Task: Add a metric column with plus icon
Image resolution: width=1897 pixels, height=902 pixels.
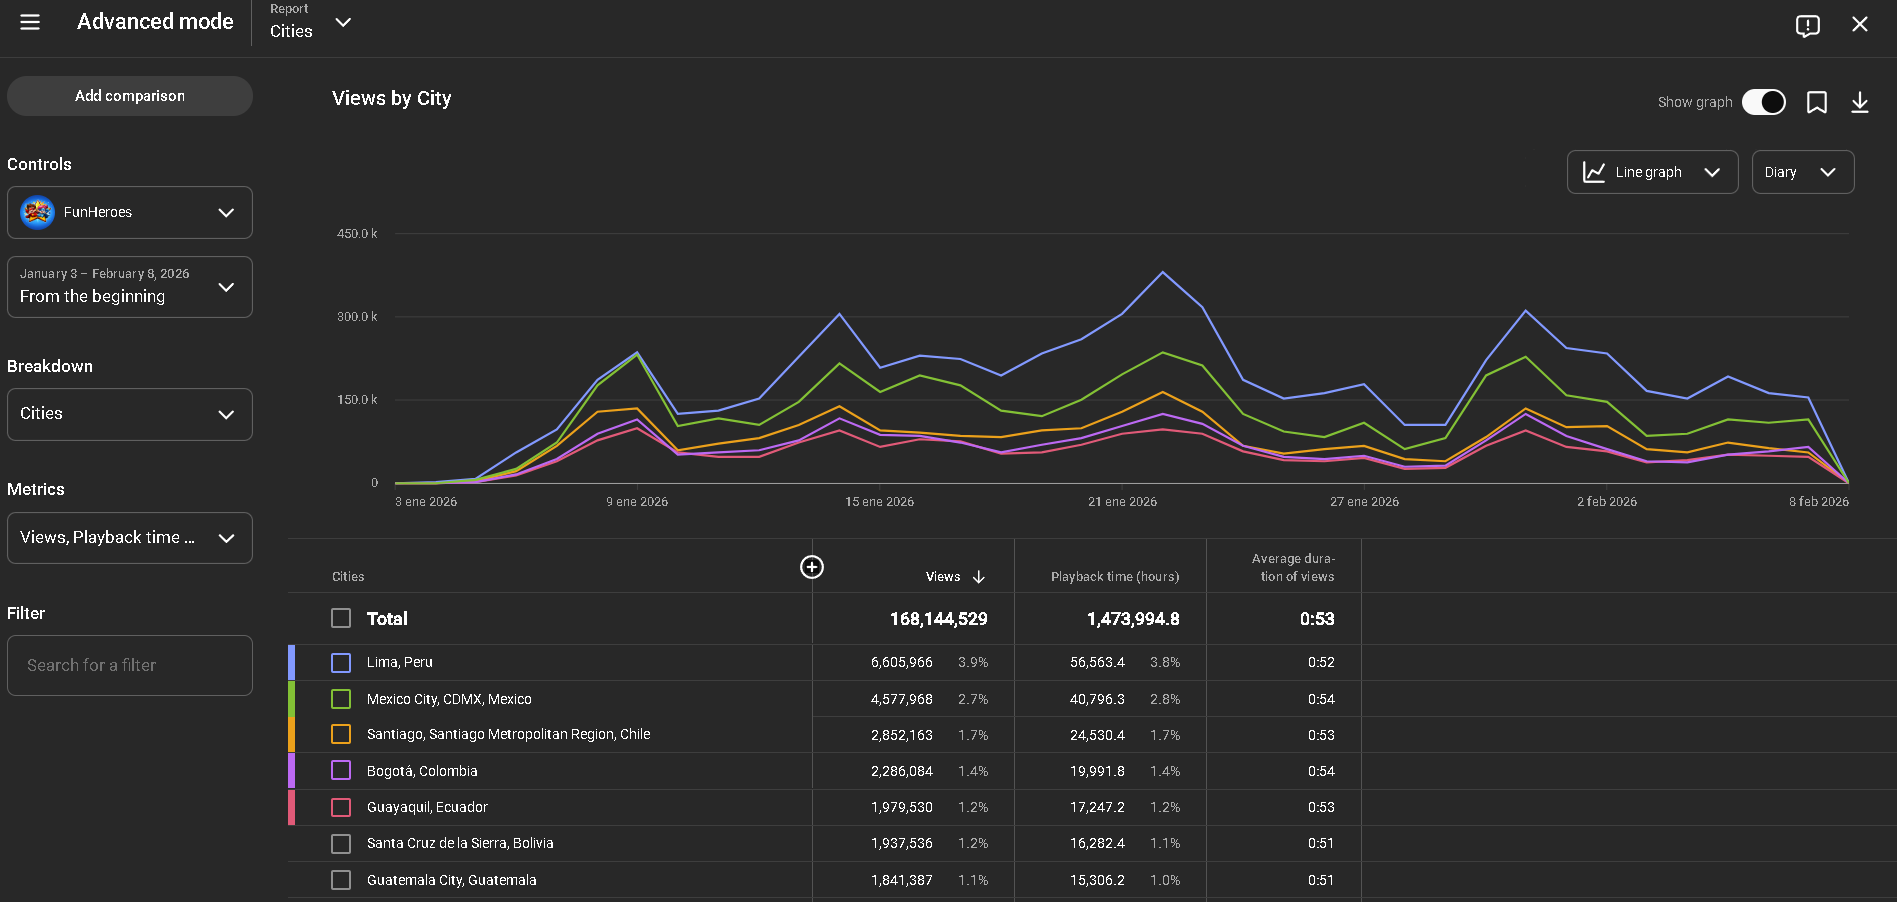Action: tap(811, 567)
